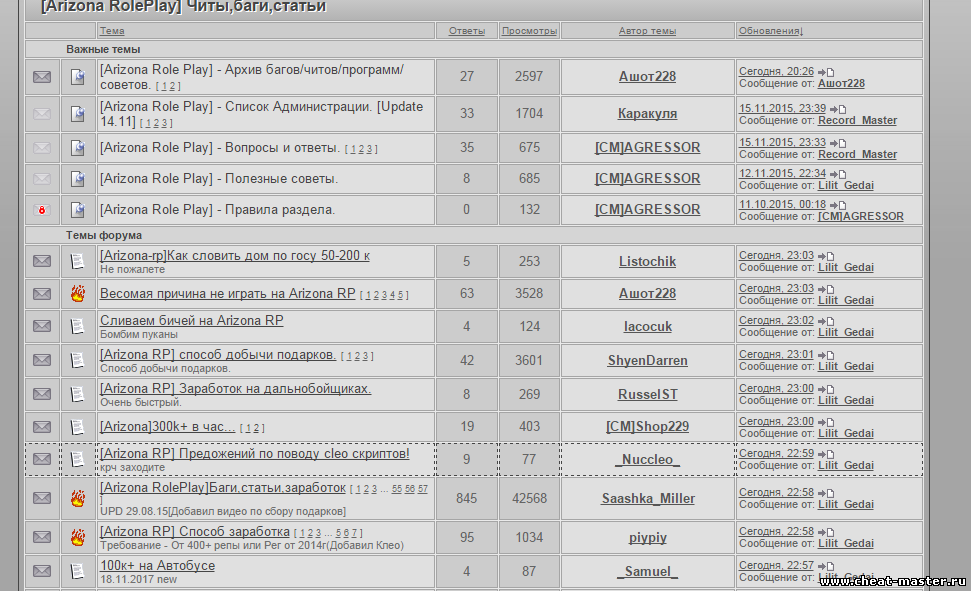971x591 pixels.
Task: Jump to page 57 of "Баги,статьи,заработок"
Action: click(423, 490)
